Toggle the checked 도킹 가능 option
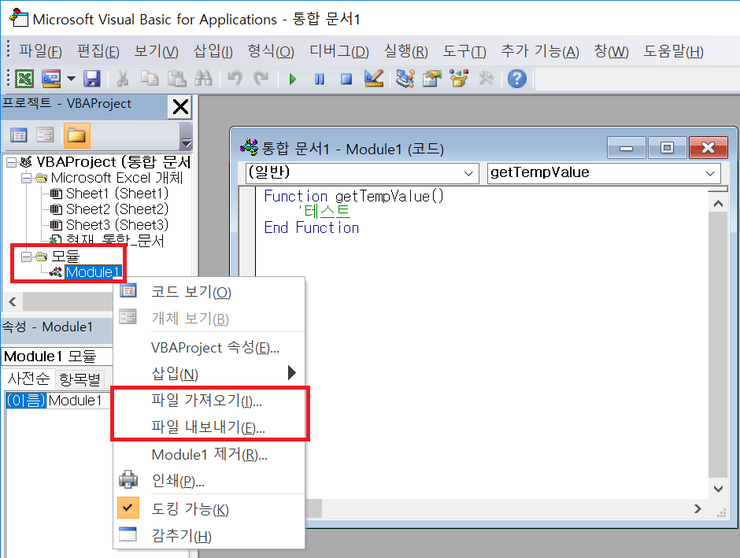Screen dimensions: 740x558 pos(190,509)
